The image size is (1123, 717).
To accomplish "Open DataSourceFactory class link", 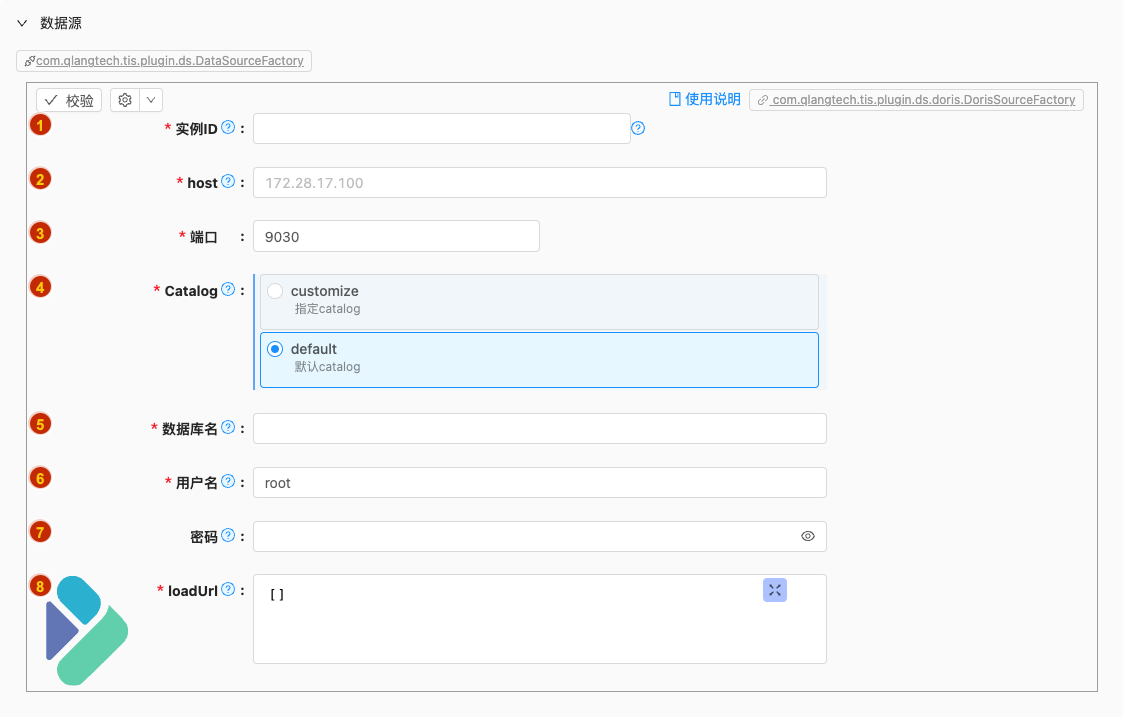I will [x=164, y=61].
